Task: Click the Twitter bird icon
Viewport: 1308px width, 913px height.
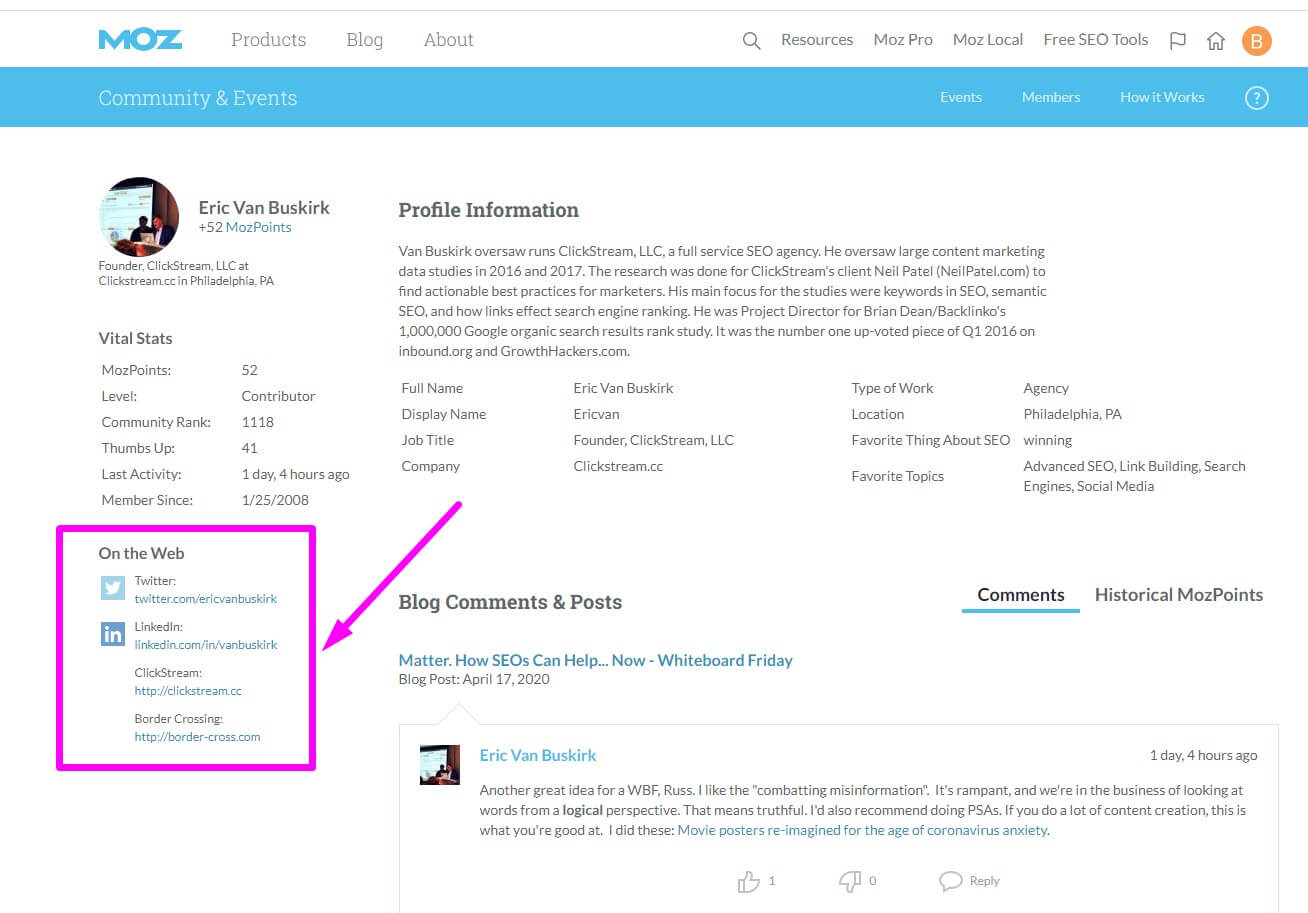Action: point(113,588)
